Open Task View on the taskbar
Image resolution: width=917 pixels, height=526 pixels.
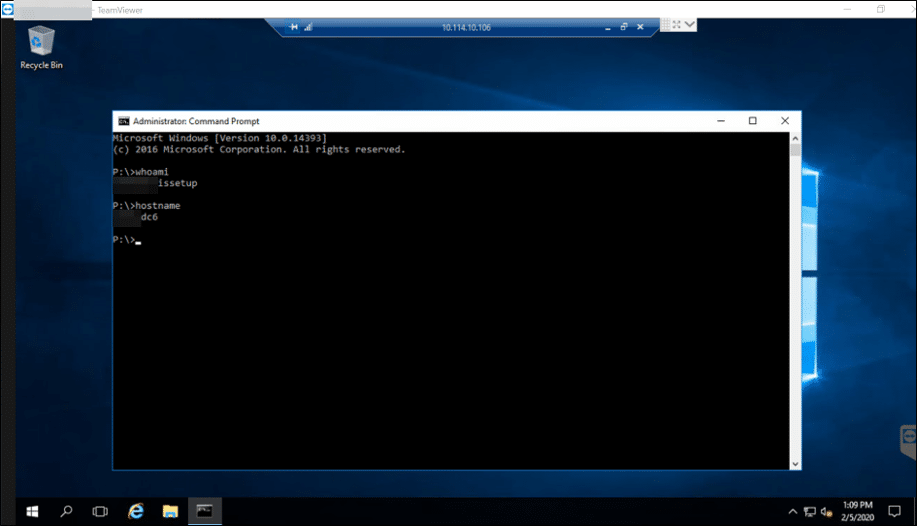100,510
